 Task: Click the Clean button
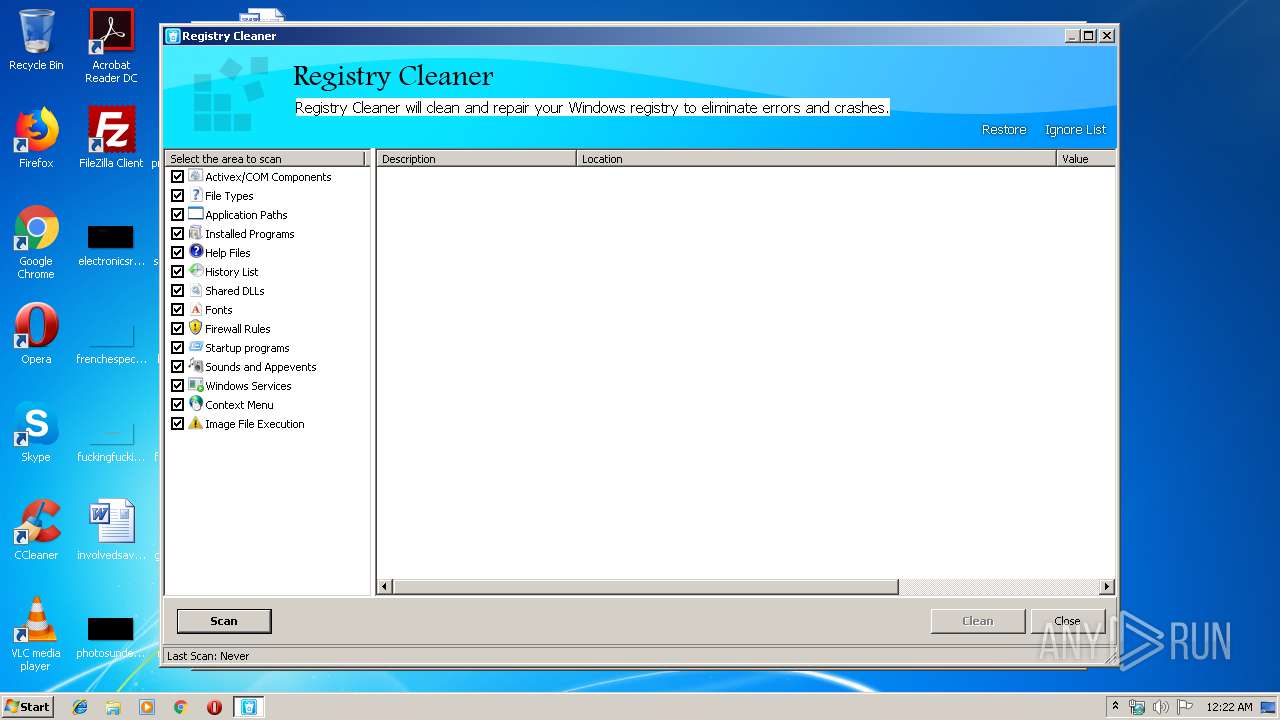[977, 621]
